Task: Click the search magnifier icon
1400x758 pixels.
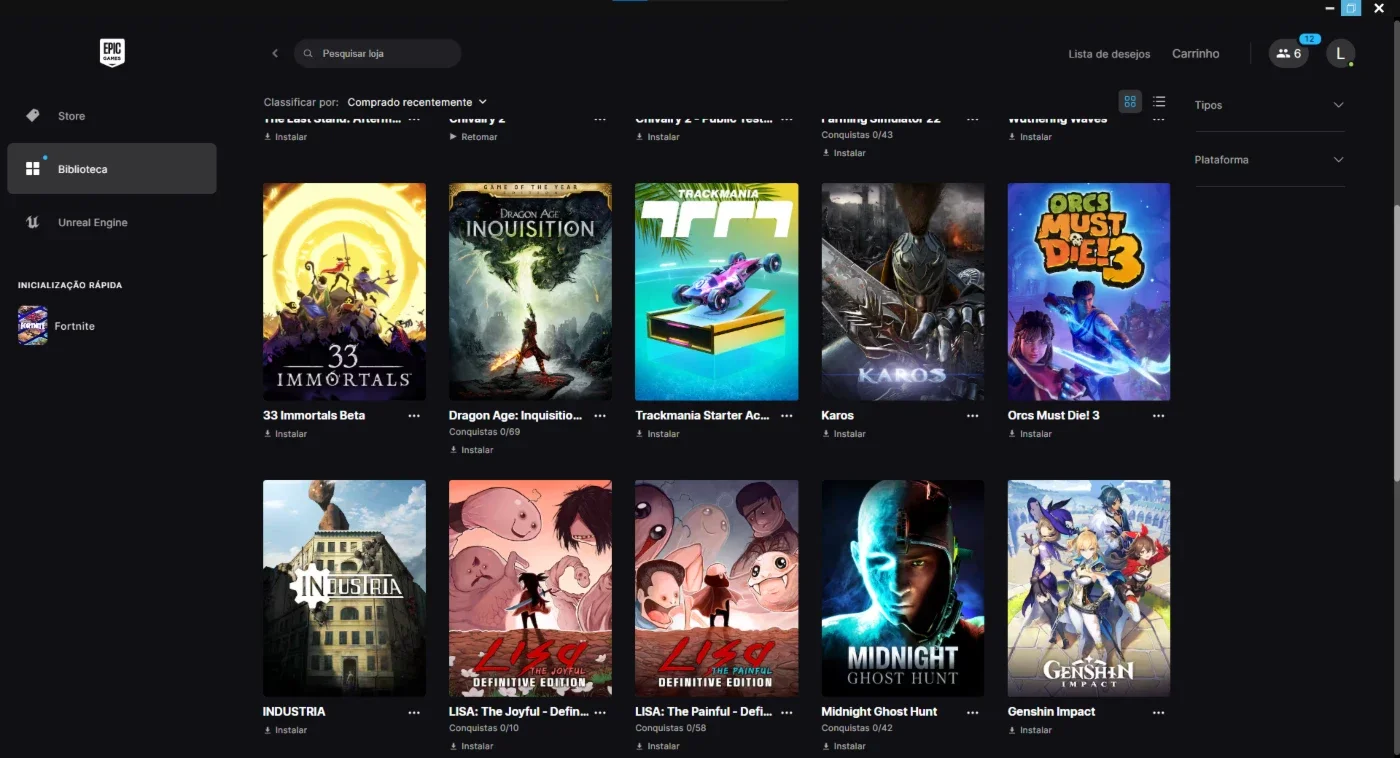Action: [x=308, y=53]
